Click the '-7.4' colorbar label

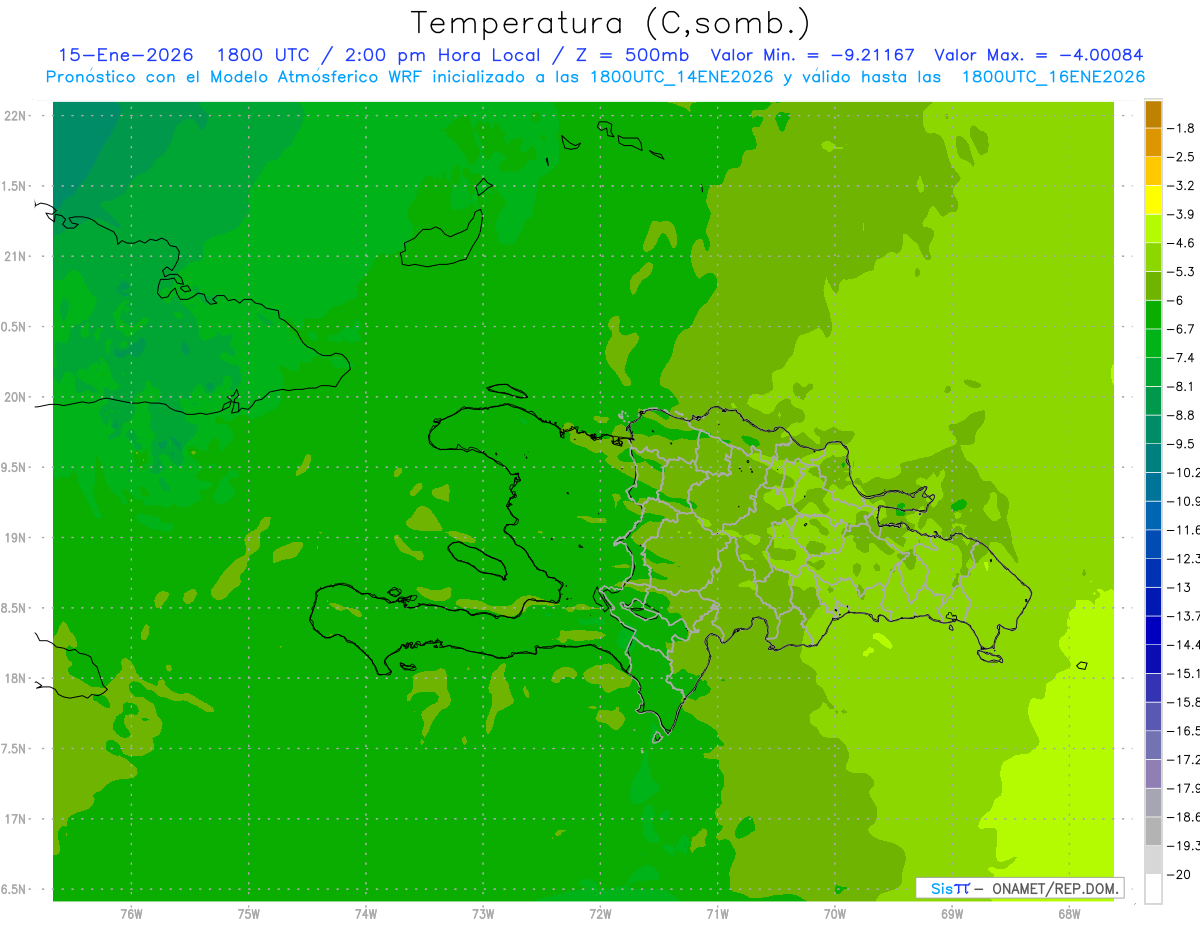(1182, 357)
